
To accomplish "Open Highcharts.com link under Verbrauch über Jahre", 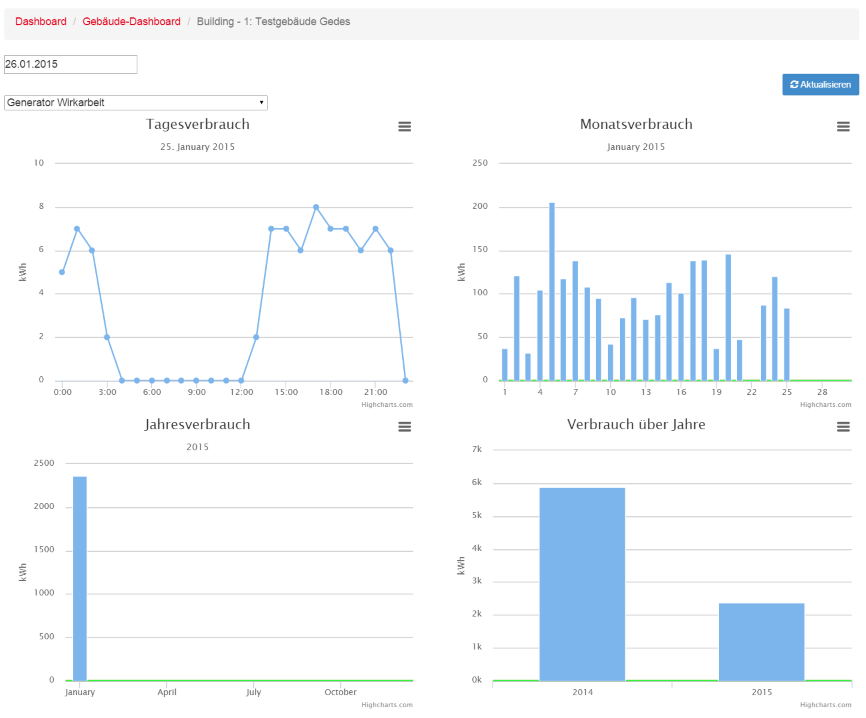I will point(825,705).
